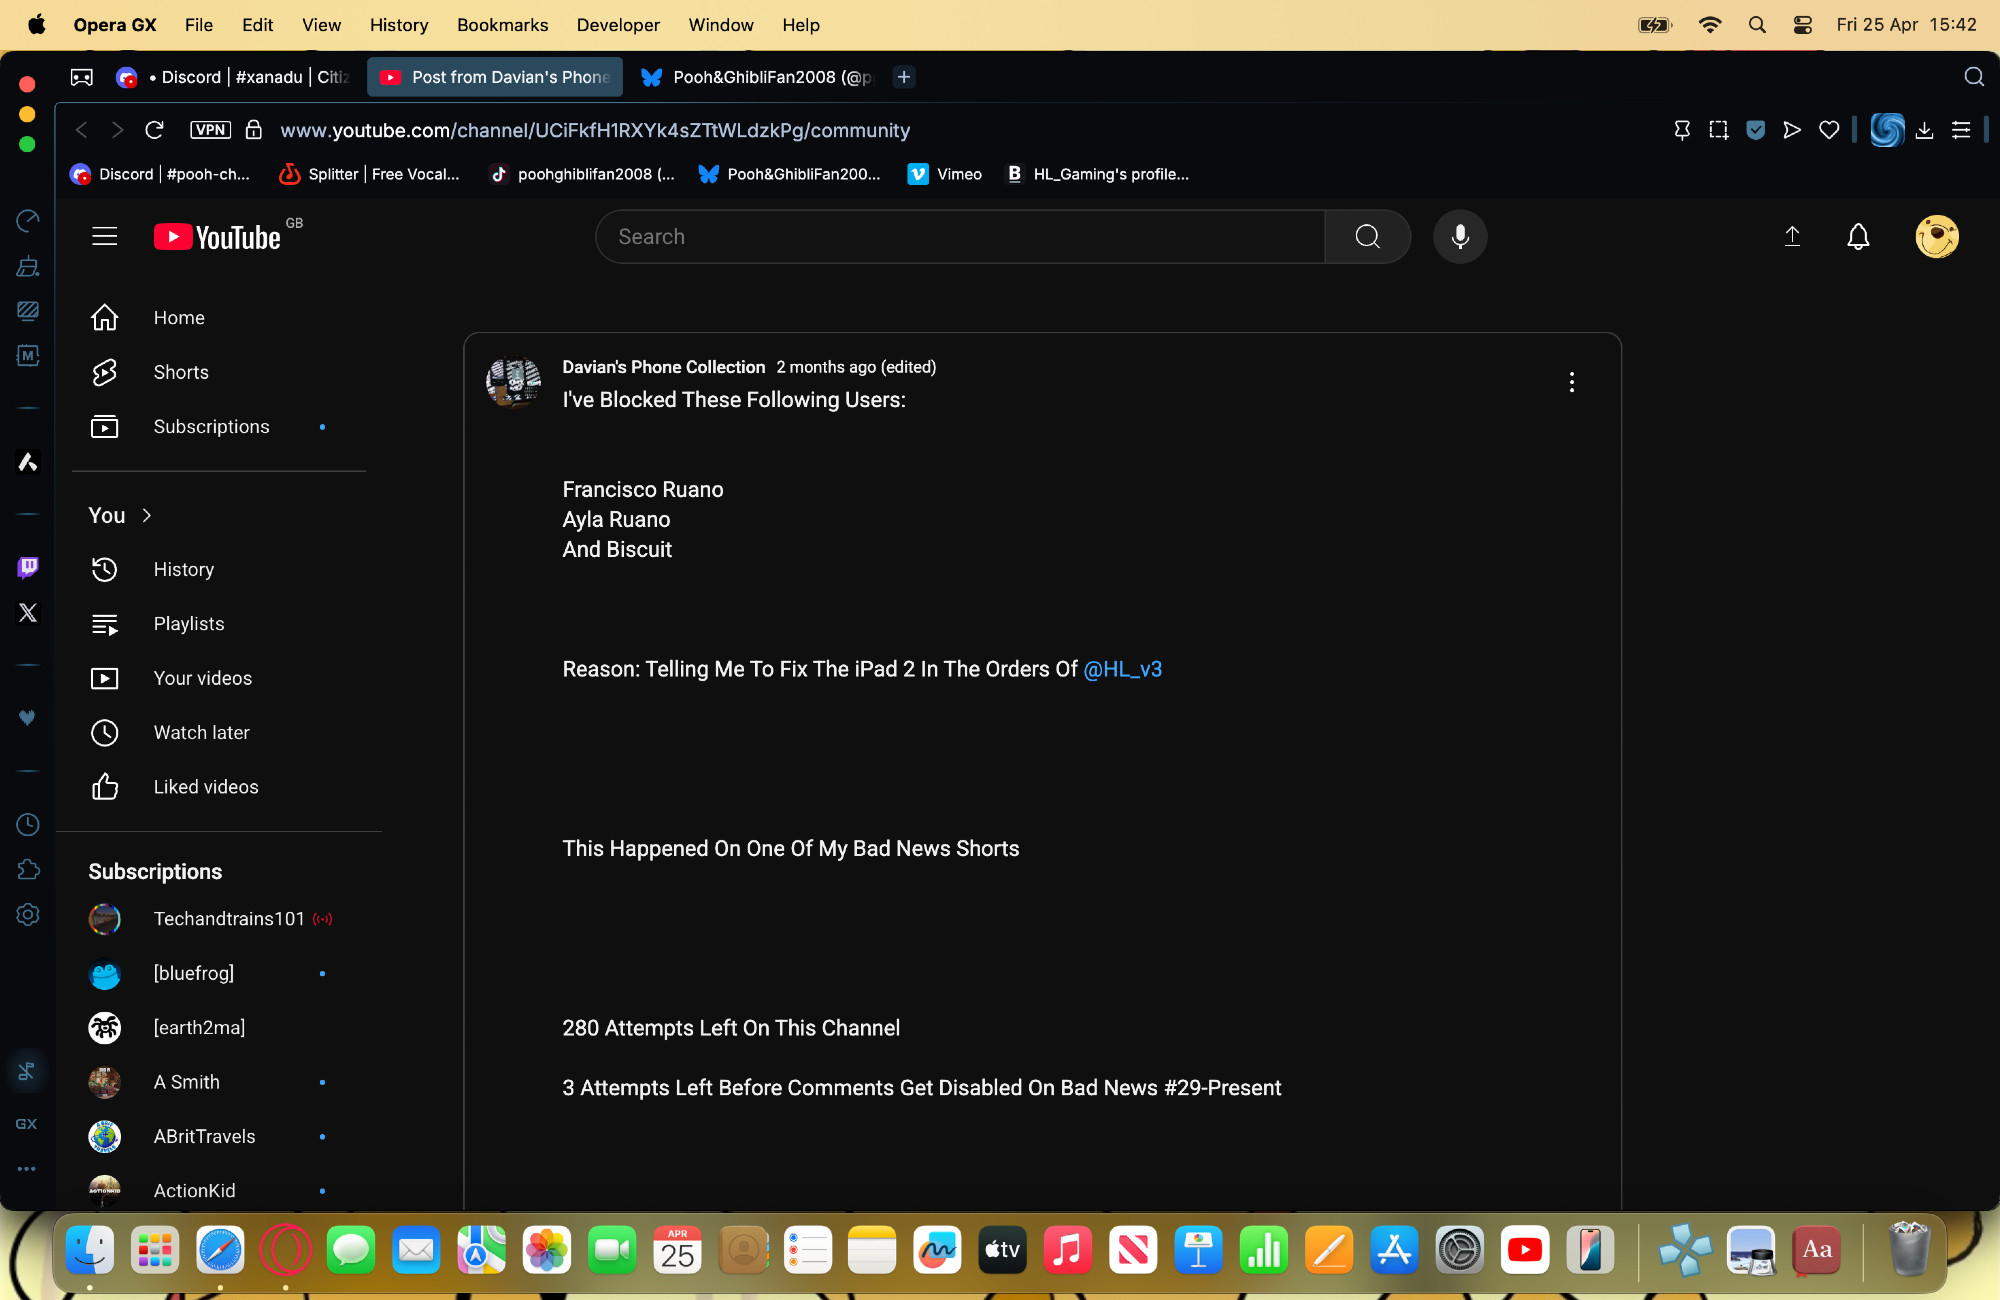Toggle the VPN badge
Viewport: 2000px width, 1300px height.
click(x=211, y=130)
